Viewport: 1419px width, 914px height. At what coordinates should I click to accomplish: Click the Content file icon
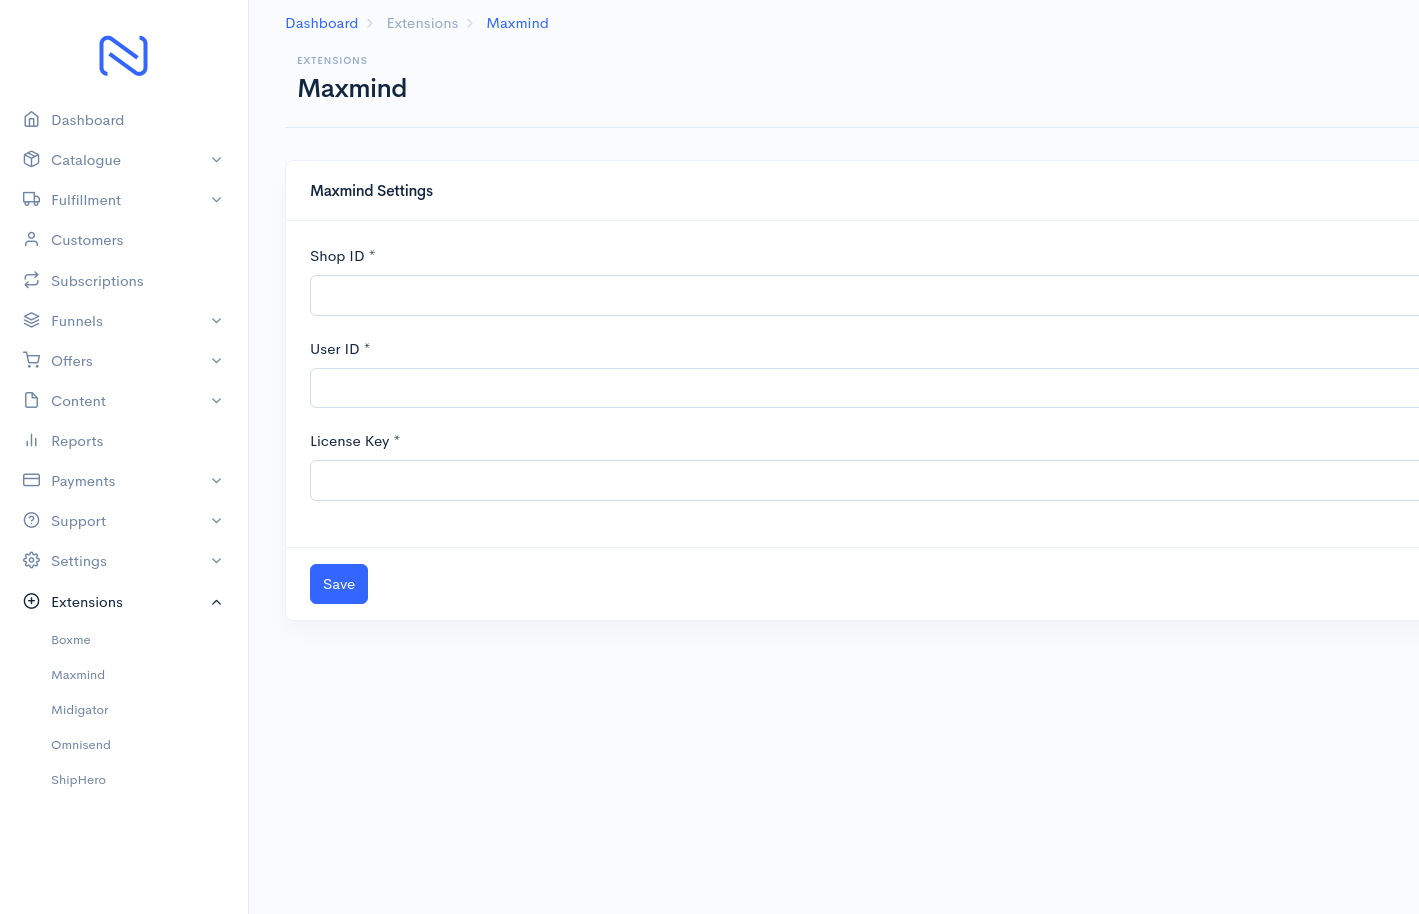click(x=31, y=400)
